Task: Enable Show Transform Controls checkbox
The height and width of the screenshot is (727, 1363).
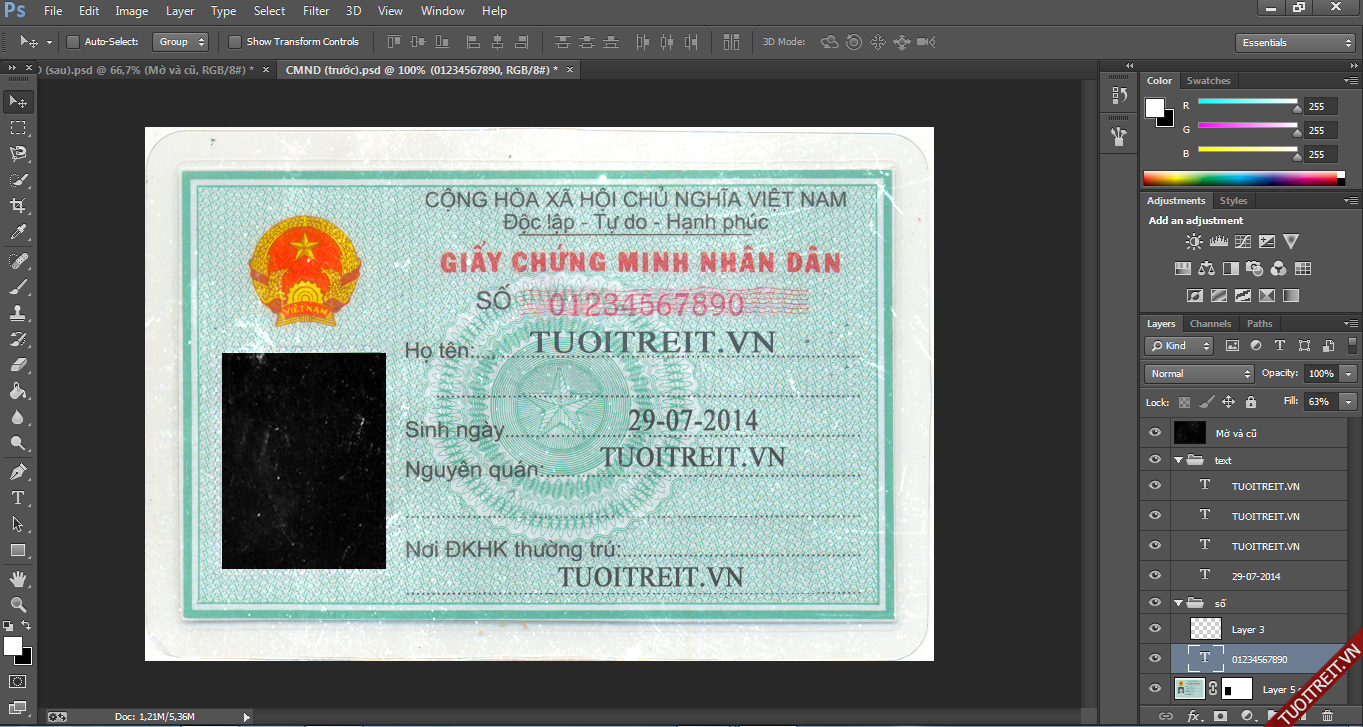Action: click(235, 42)
